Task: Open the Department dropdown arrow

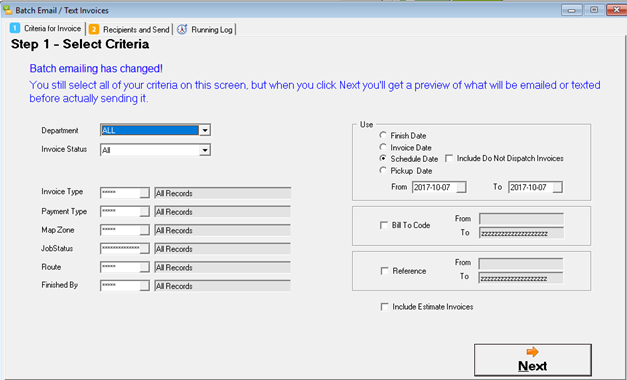Action: (205, 130)
